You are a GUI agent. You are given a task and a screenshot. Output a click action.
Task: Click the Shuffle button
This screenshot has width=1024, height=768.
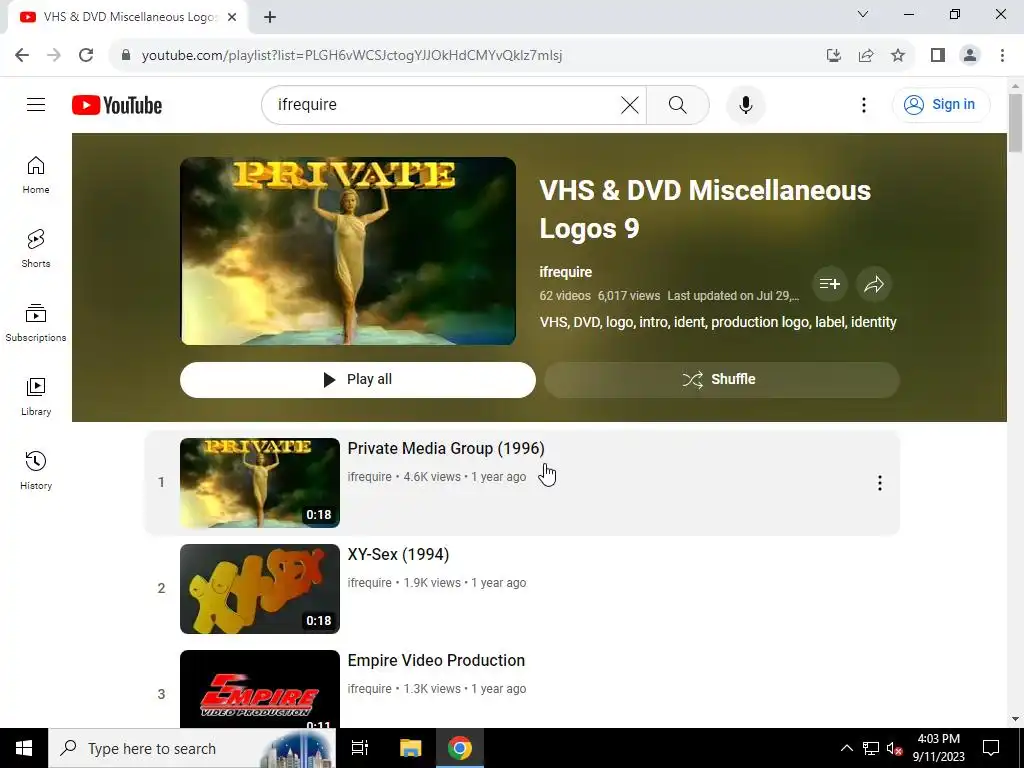click(722, 379)
